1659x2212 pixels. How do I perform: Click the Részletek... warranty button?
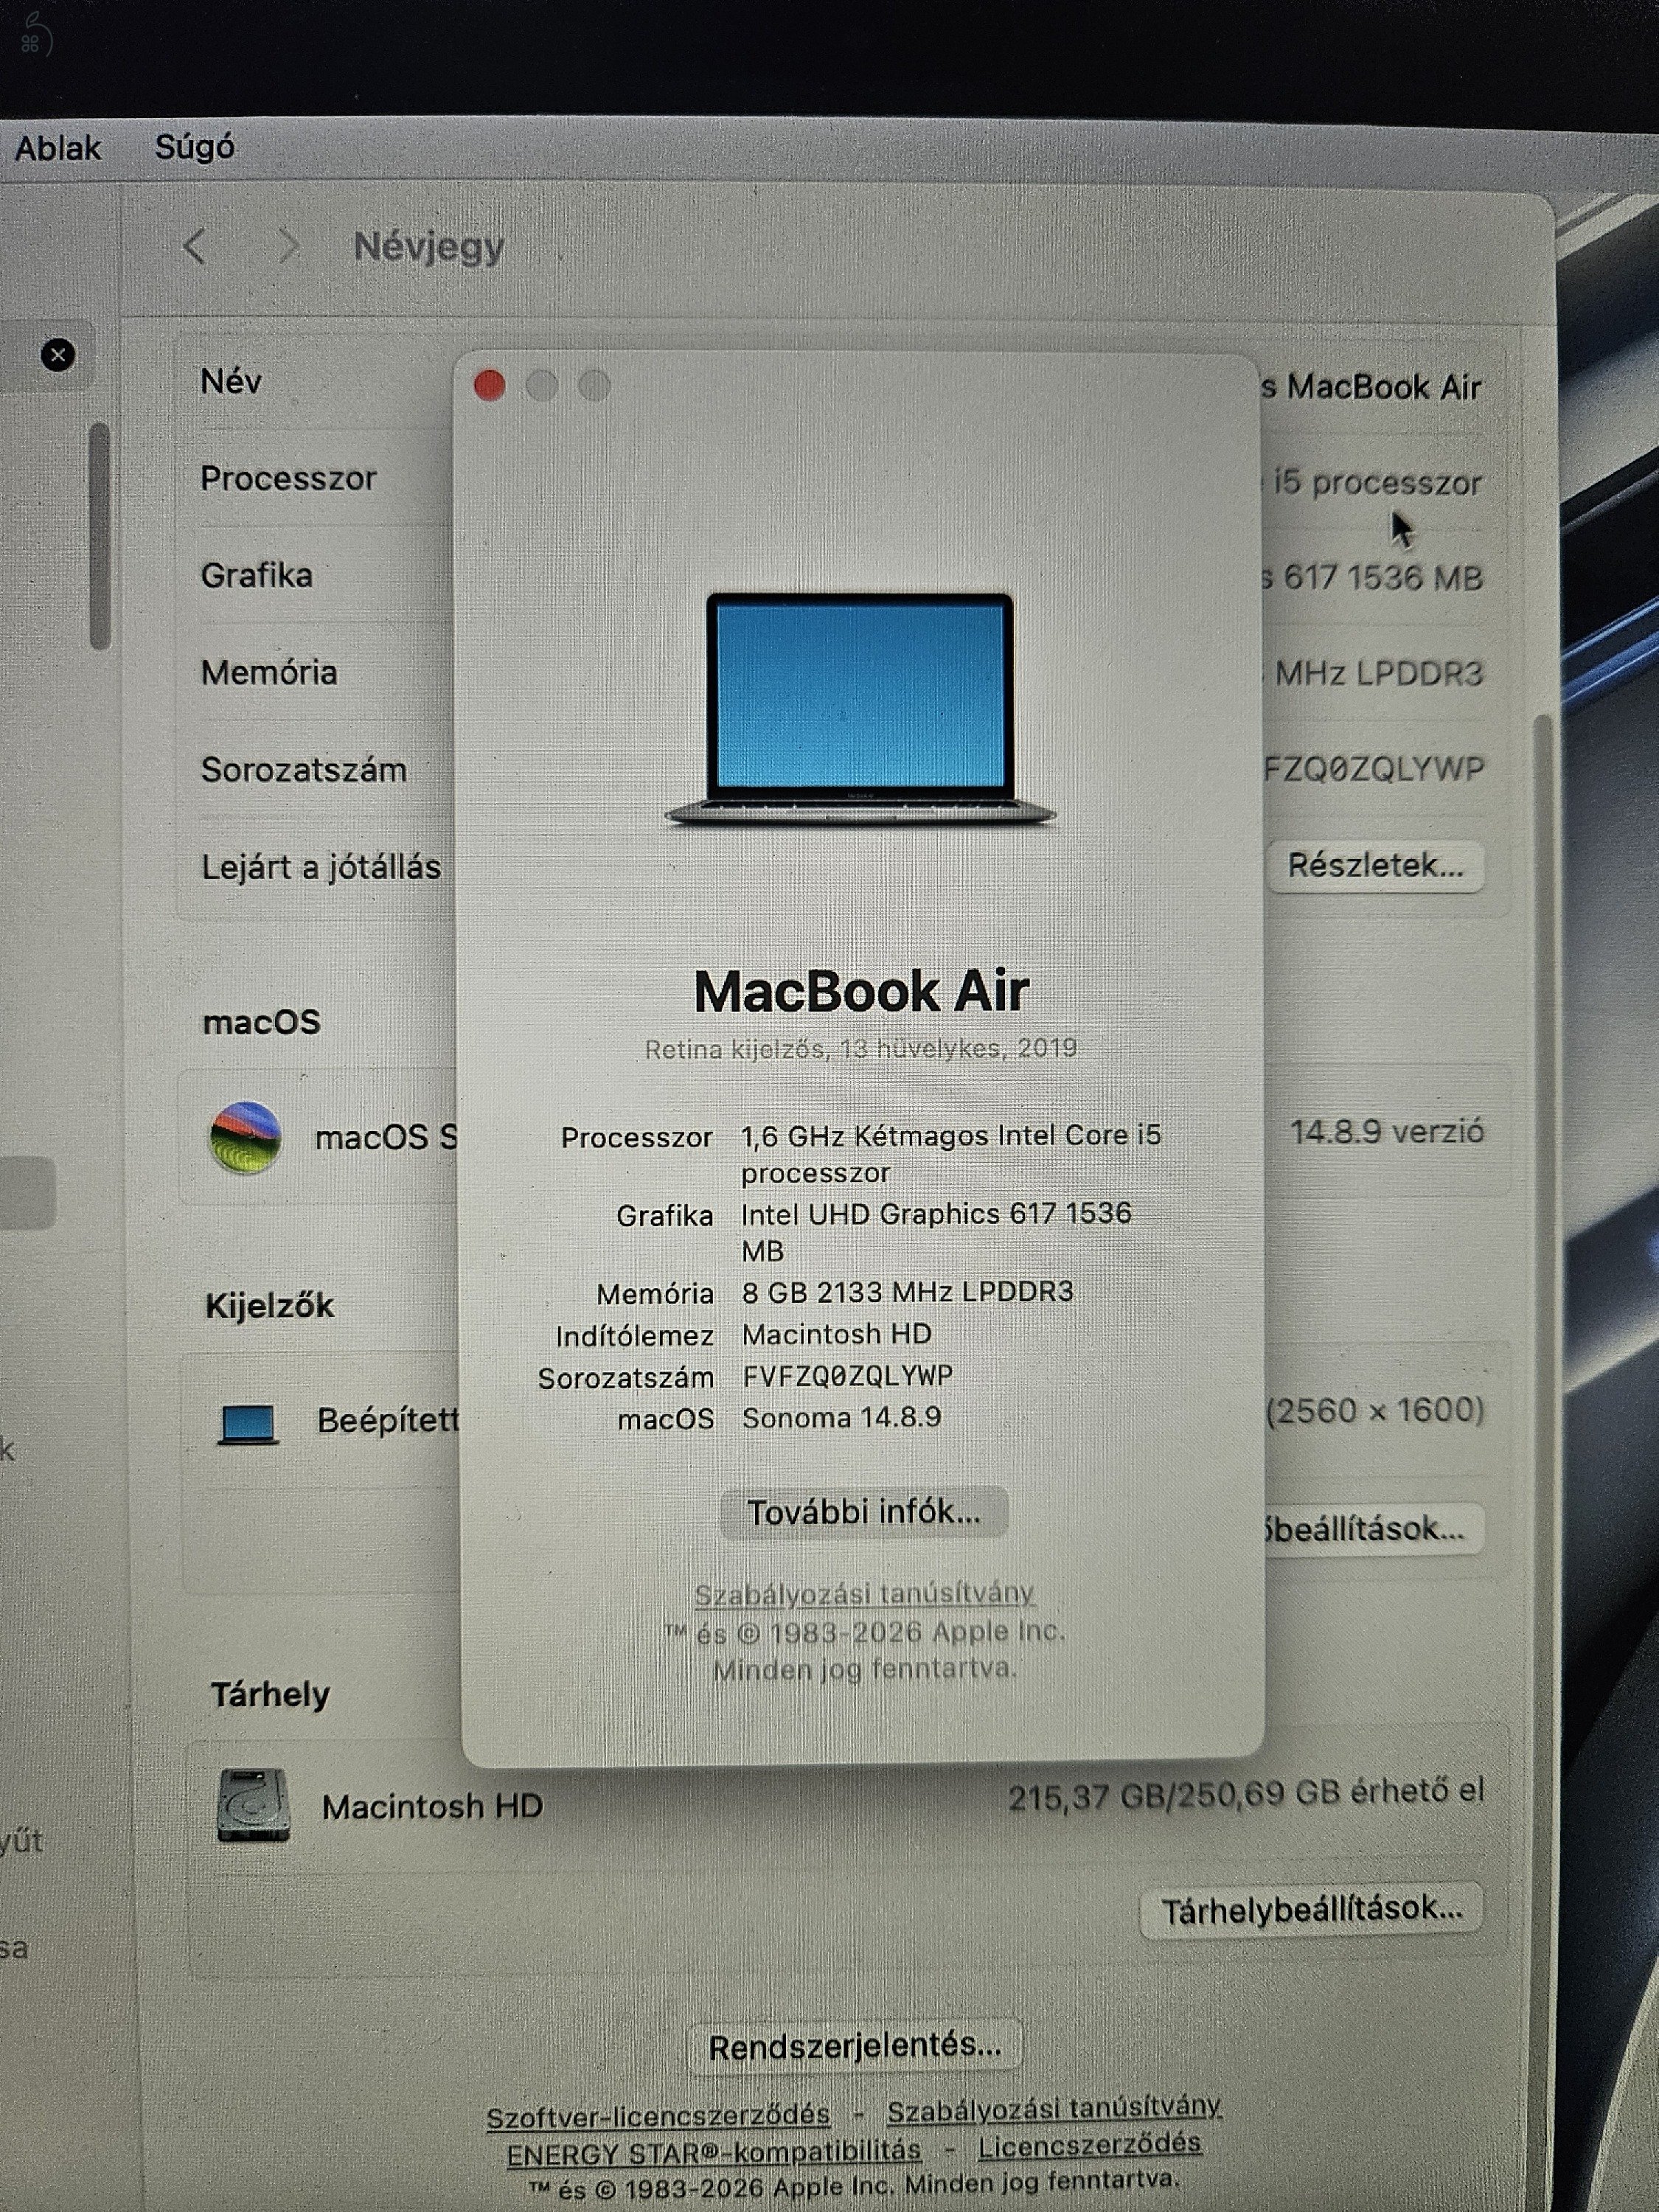point(1375,865)
